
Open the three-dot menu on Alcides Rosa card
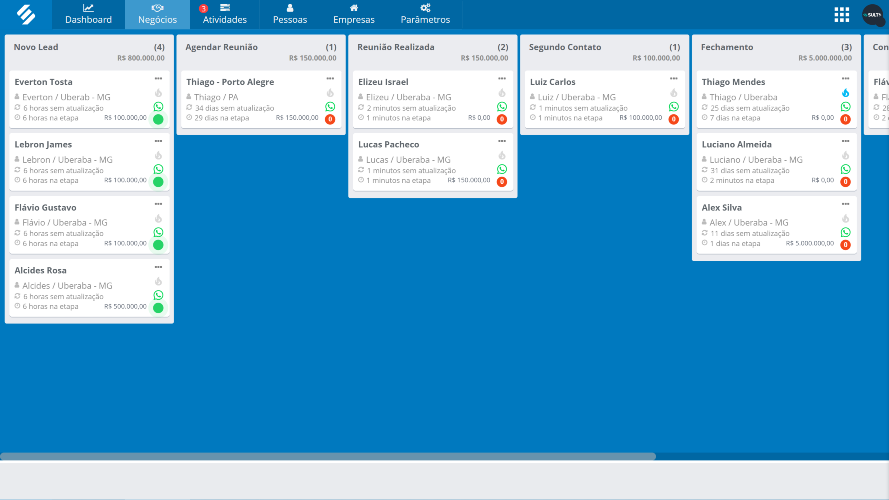click(x=158, y=267)
